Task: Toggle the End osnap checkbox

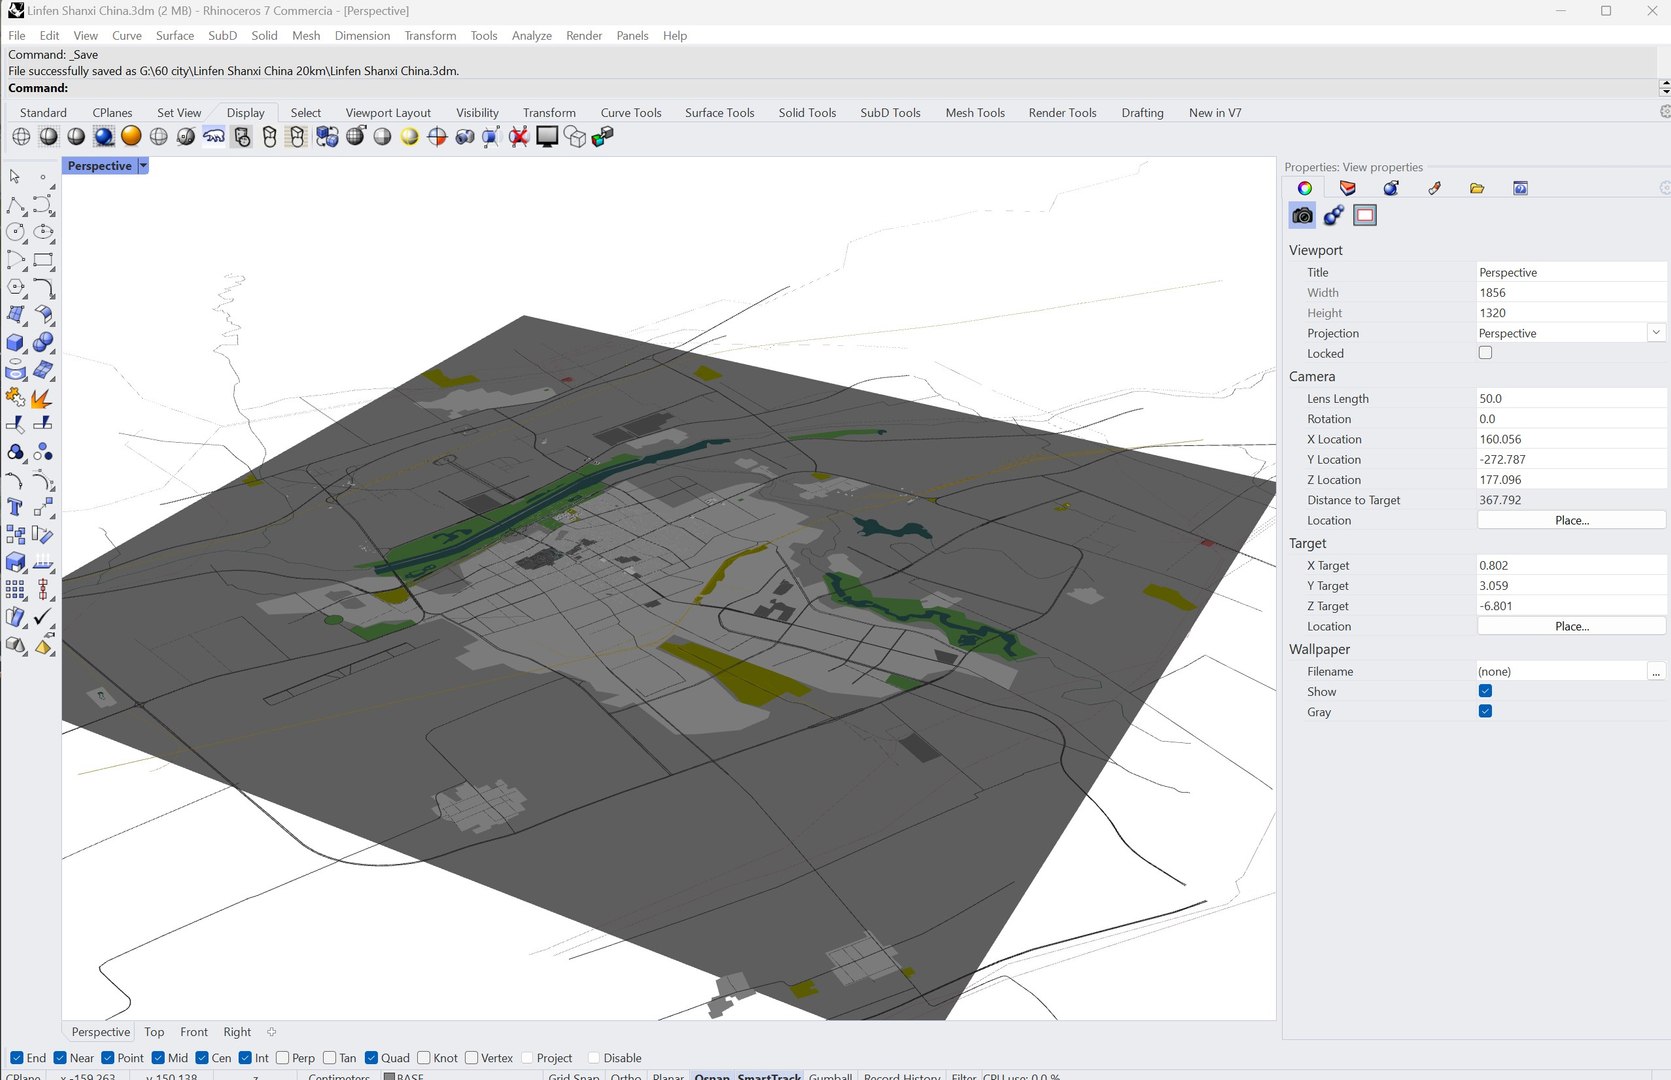Action: (16, 1058)
